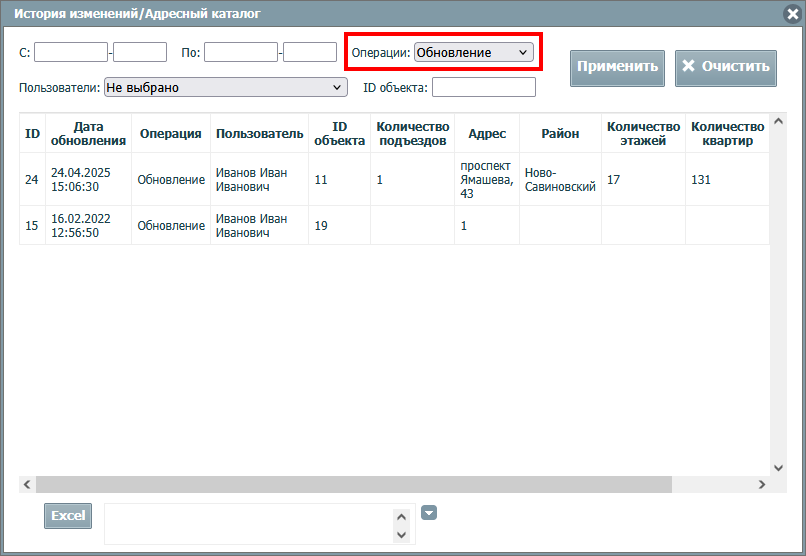Click text area scroll down arrow
The image size is (806, 556).
[x=402, y=535]
